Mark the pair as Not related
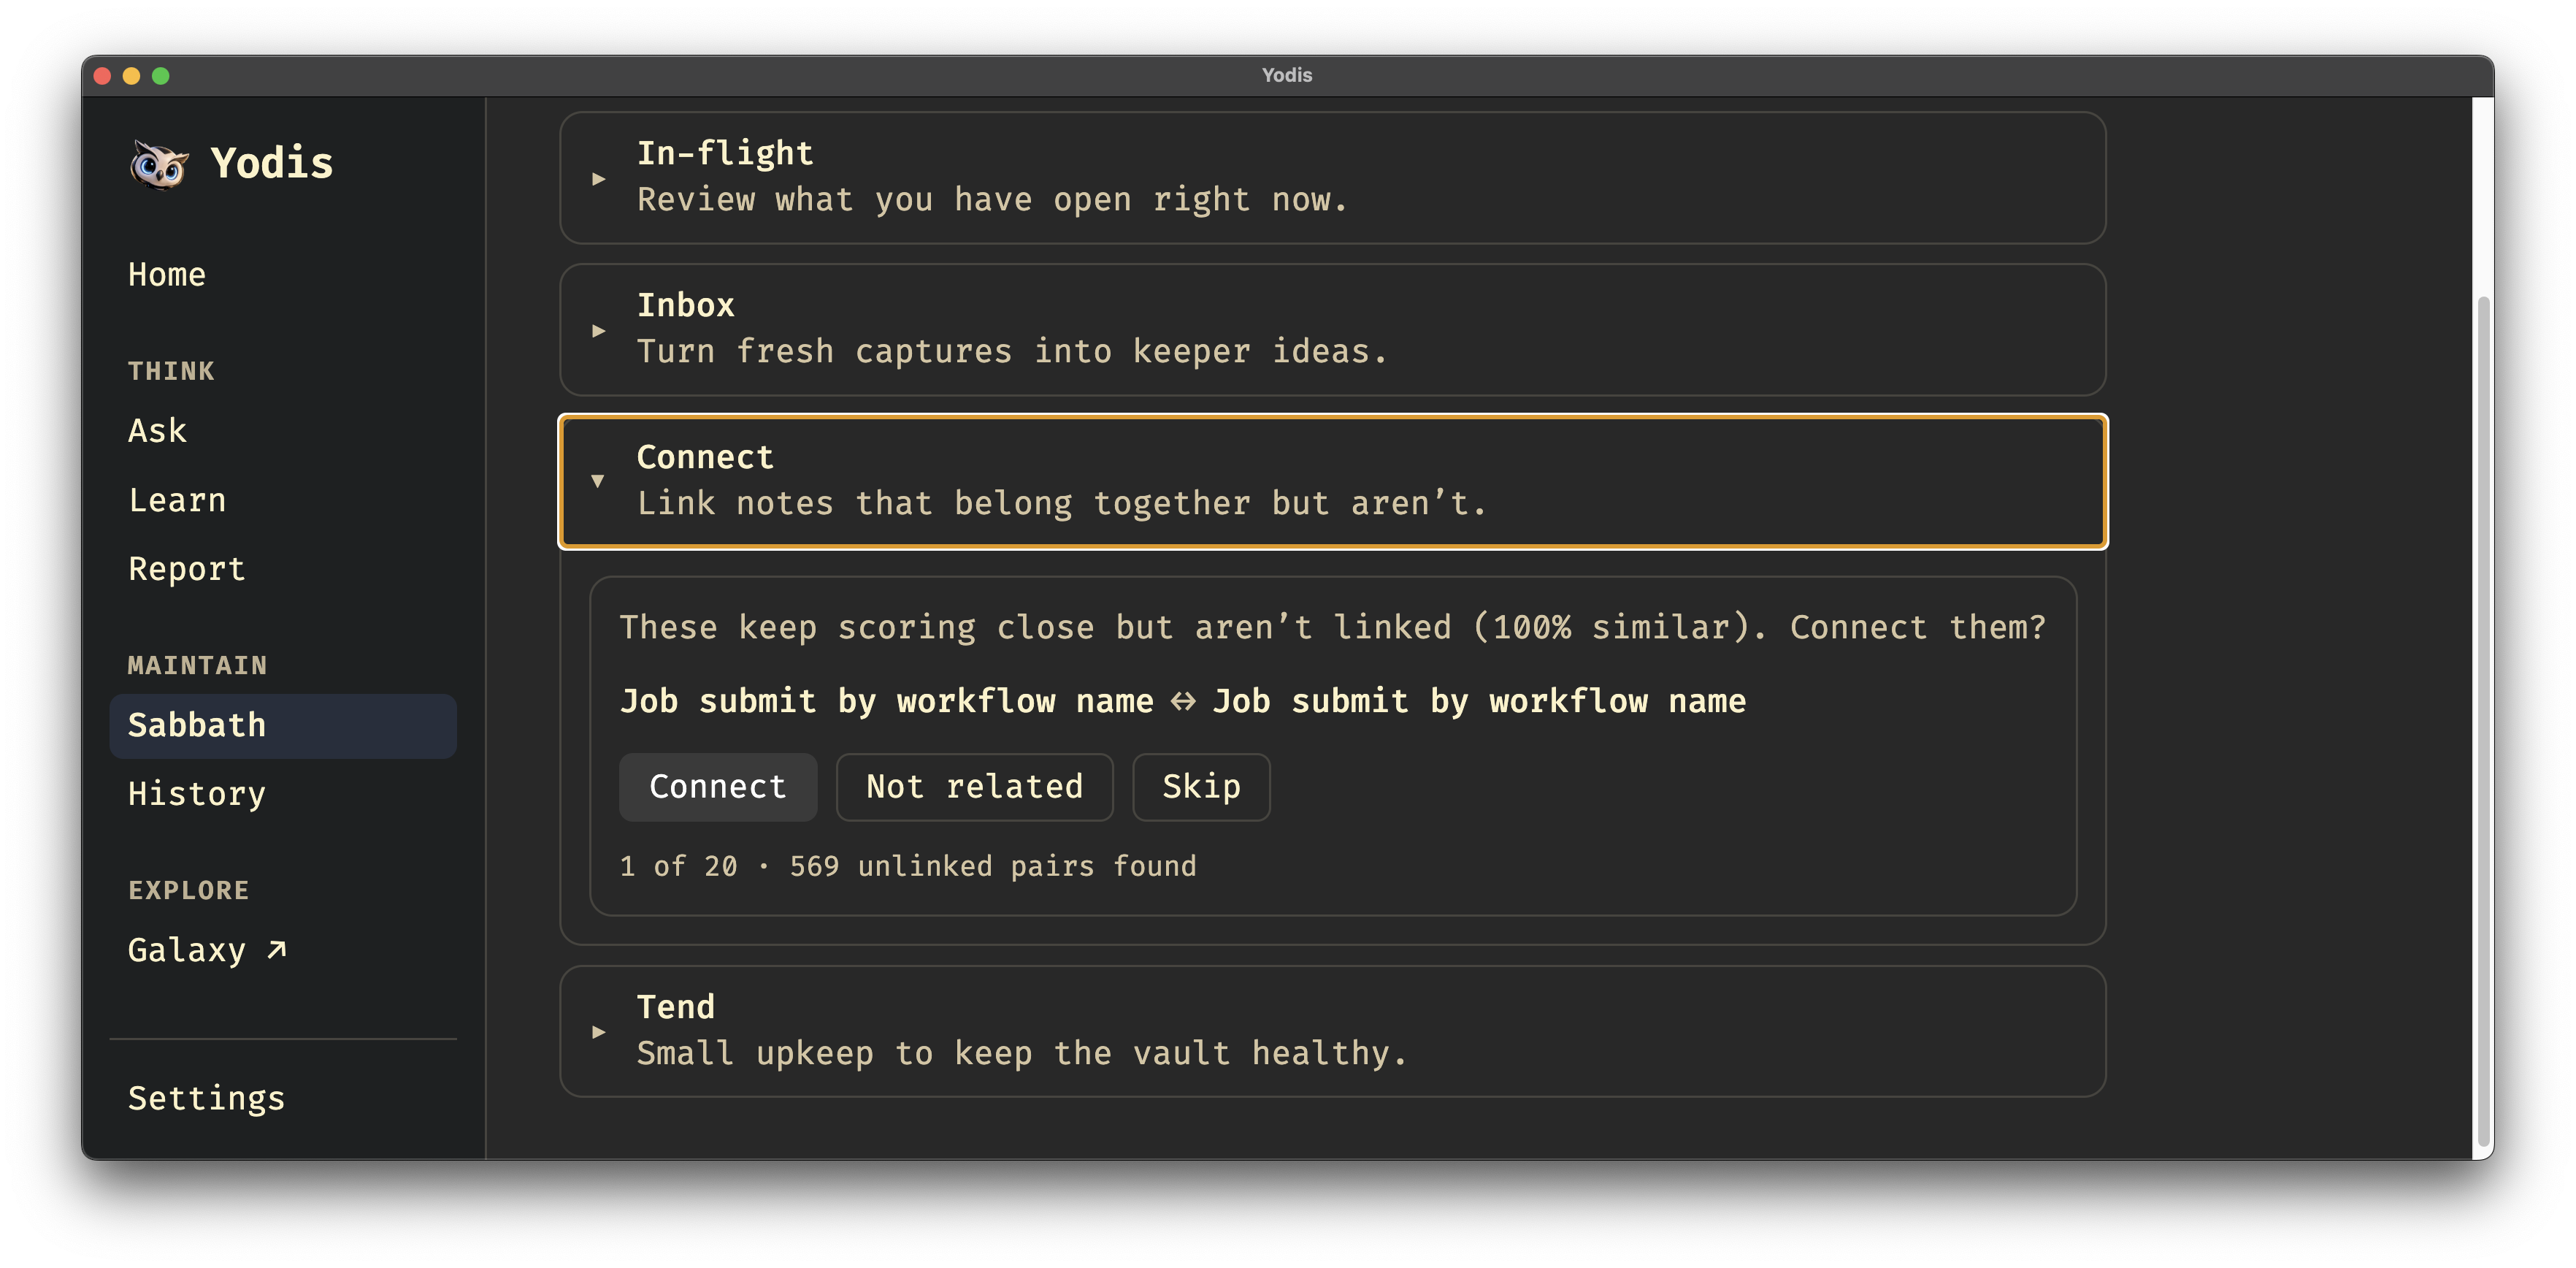This screenshot has width=2576, height=1268. click(974, 787)
